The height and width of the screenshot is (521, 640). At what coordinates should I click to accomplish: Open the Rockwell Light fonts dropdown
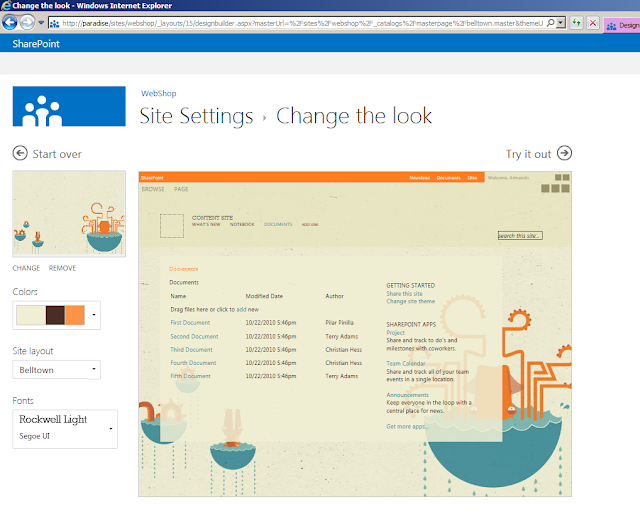(65, 429)
